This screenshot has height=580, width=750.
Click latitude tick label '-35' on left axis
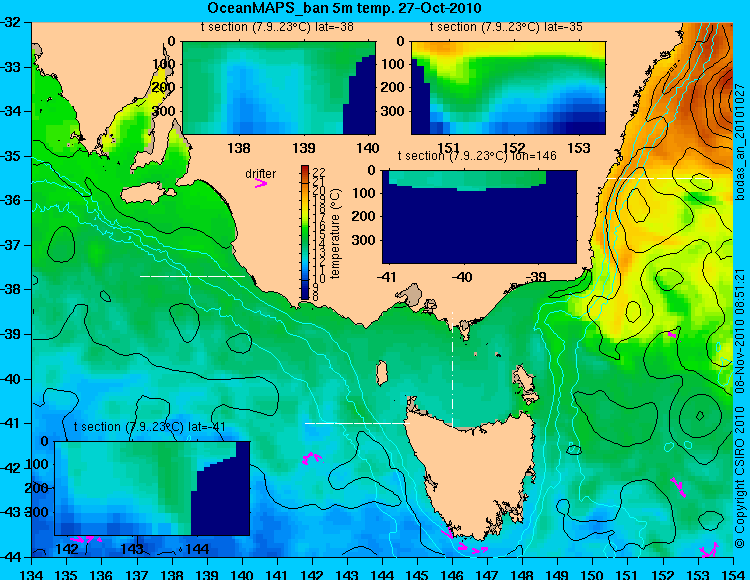click(x=11, y=156)
